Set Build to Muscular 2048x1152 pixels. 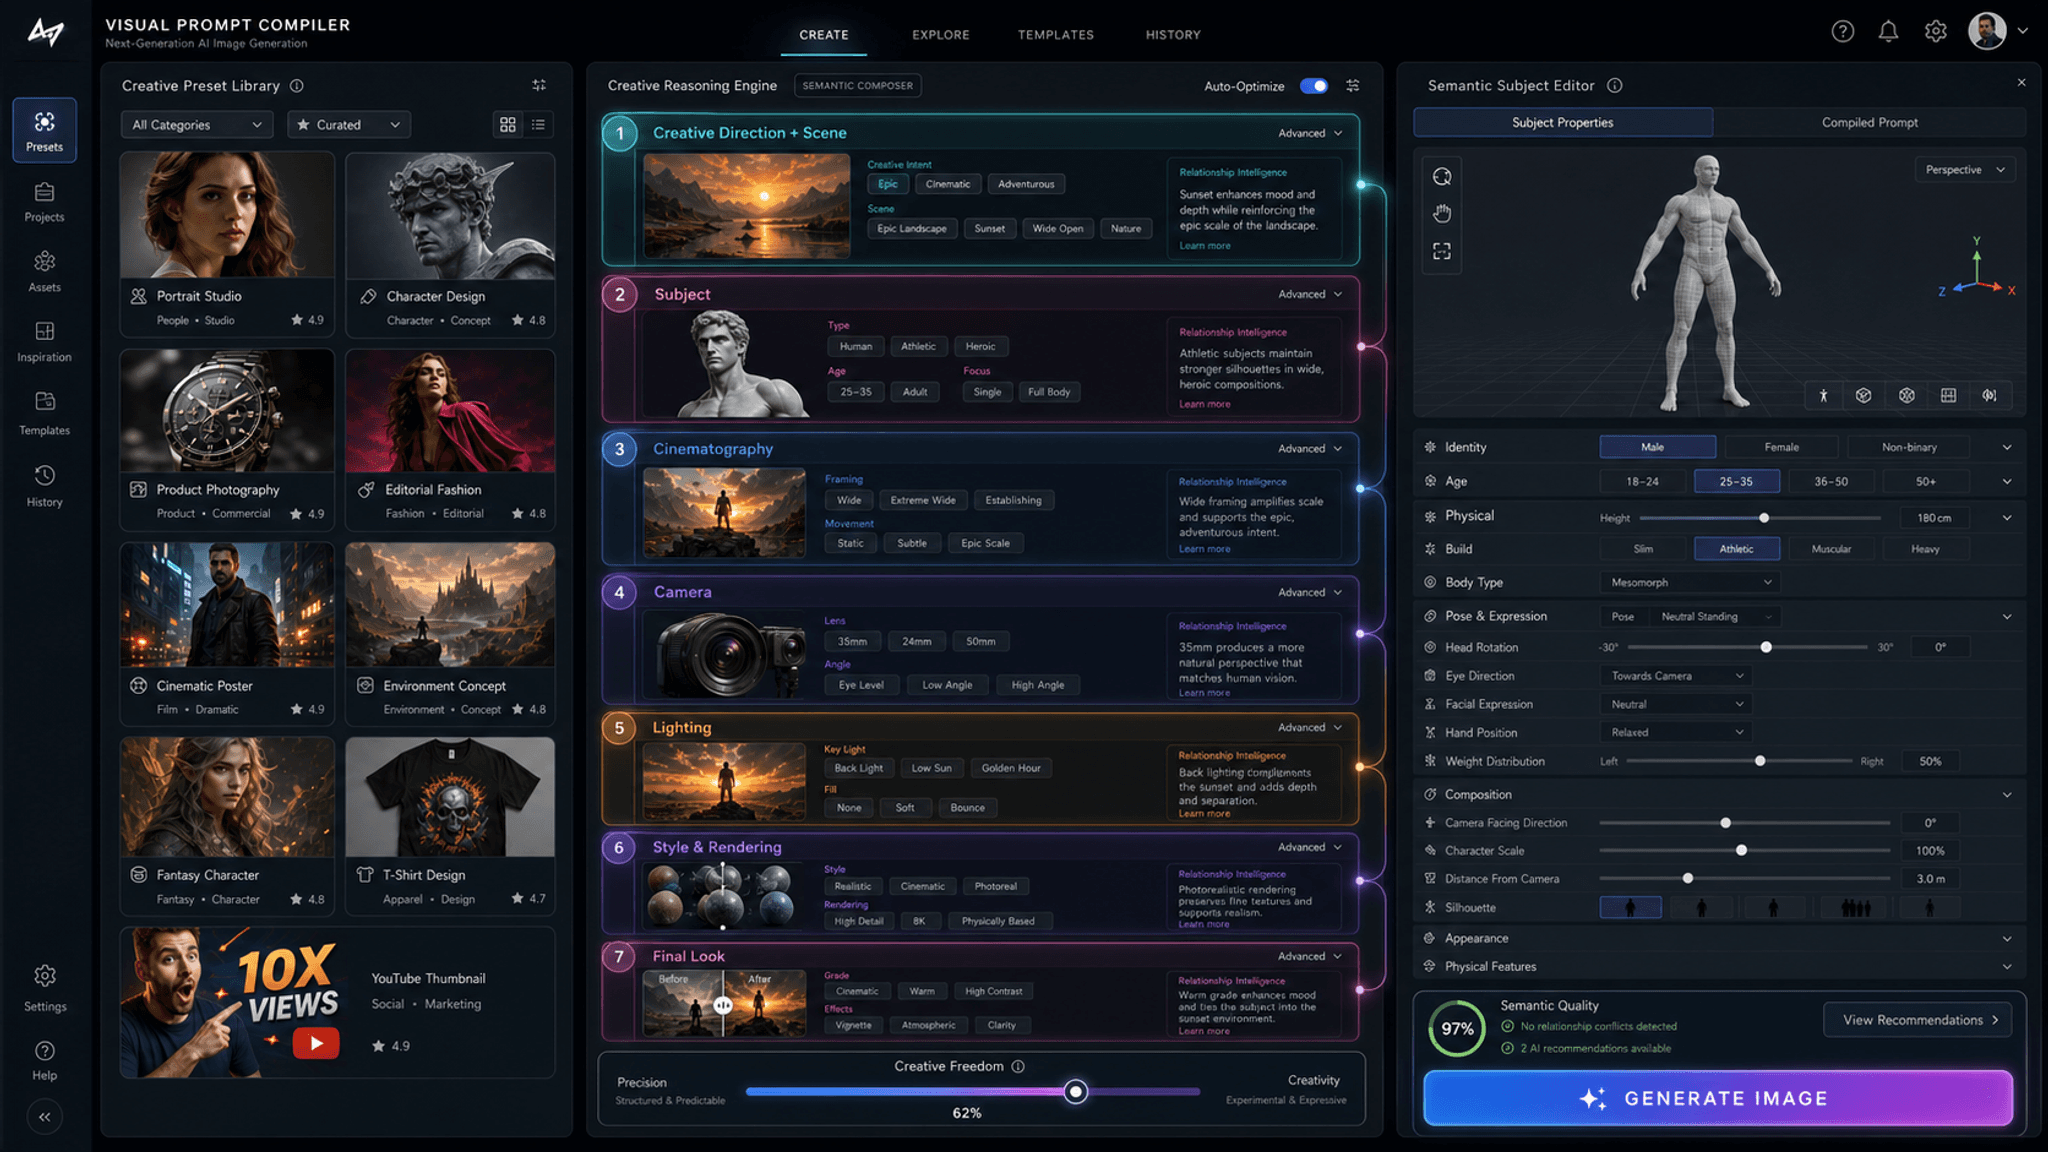click(x=1831, y=549)
